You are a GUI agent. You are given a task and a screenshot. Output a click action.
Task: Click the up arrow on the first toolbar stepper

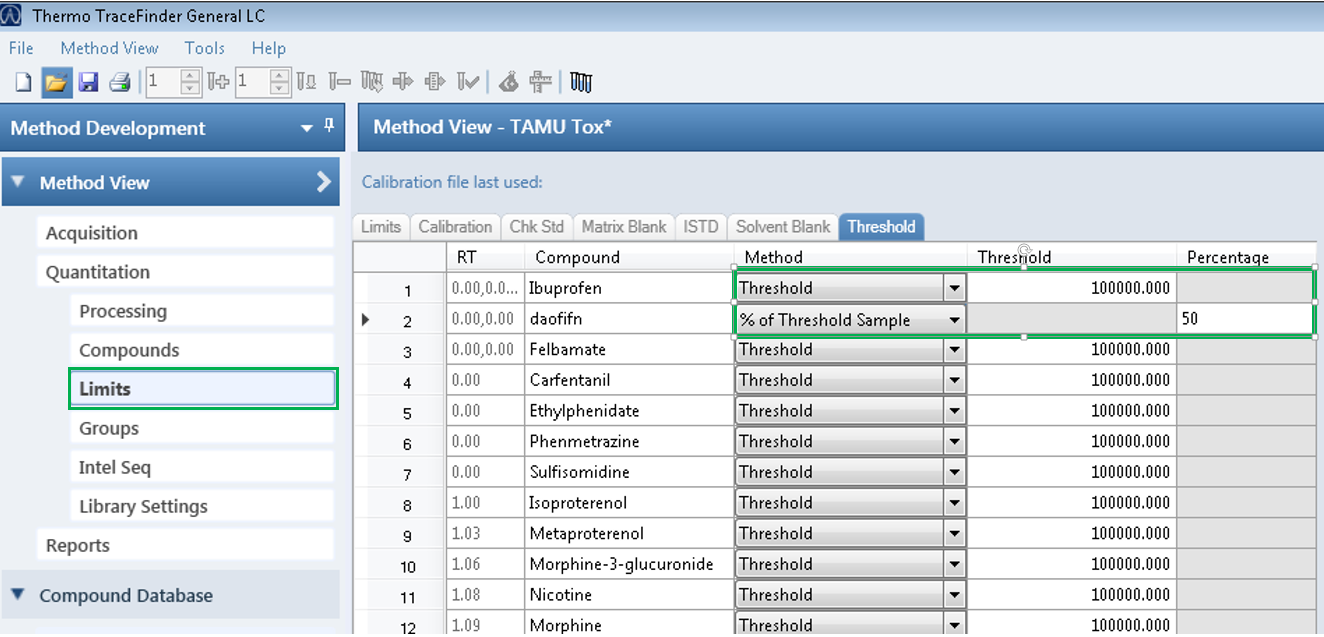click(x=188, y=76)
